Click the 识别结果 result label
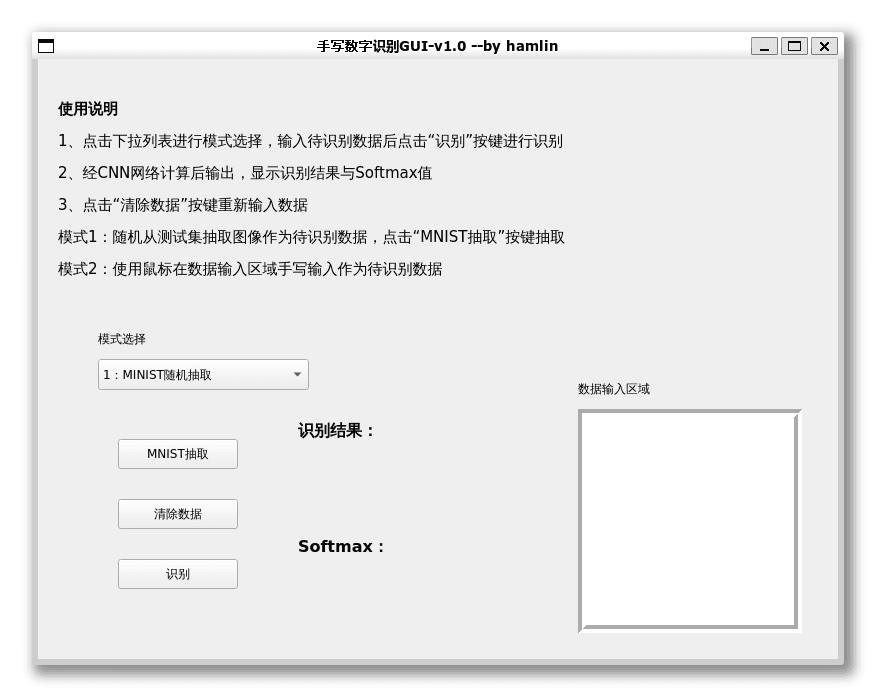 coord(334,432)
